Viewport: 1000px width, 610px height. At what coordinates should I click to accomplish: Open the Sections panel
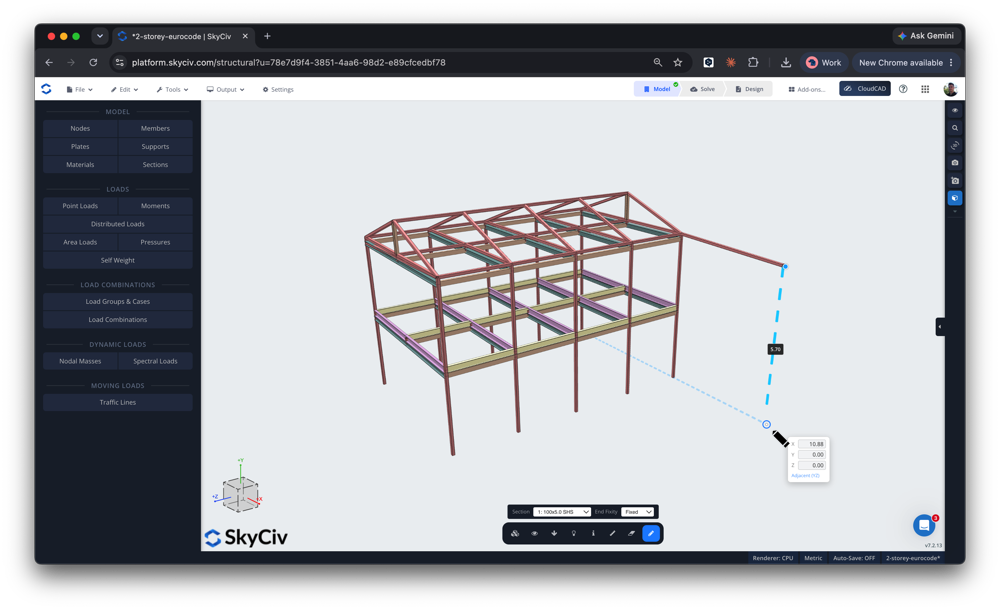pyautogui.click(x=156, y=165)
